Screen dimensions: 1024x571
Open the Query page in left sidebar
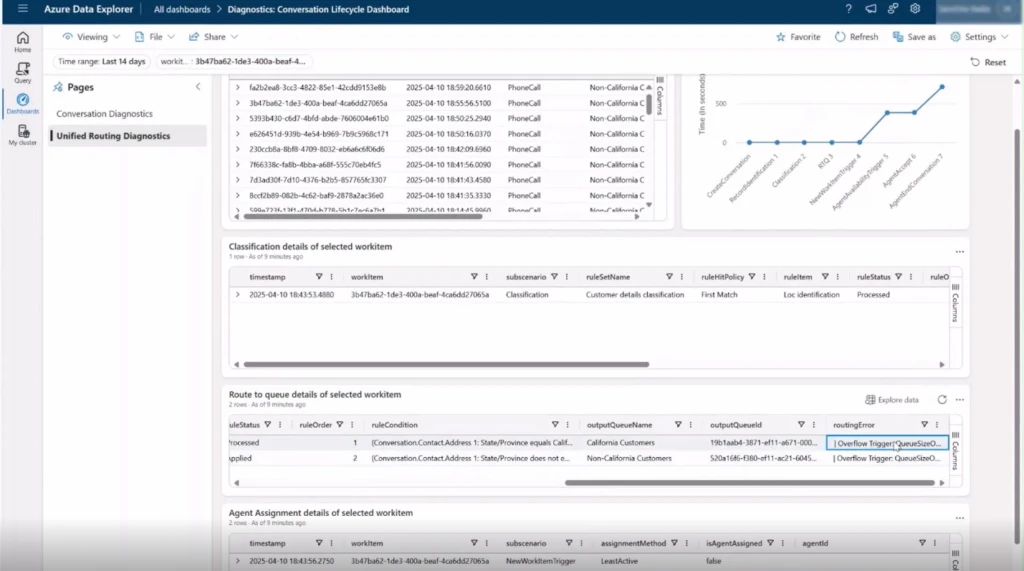tap(22, 72)
